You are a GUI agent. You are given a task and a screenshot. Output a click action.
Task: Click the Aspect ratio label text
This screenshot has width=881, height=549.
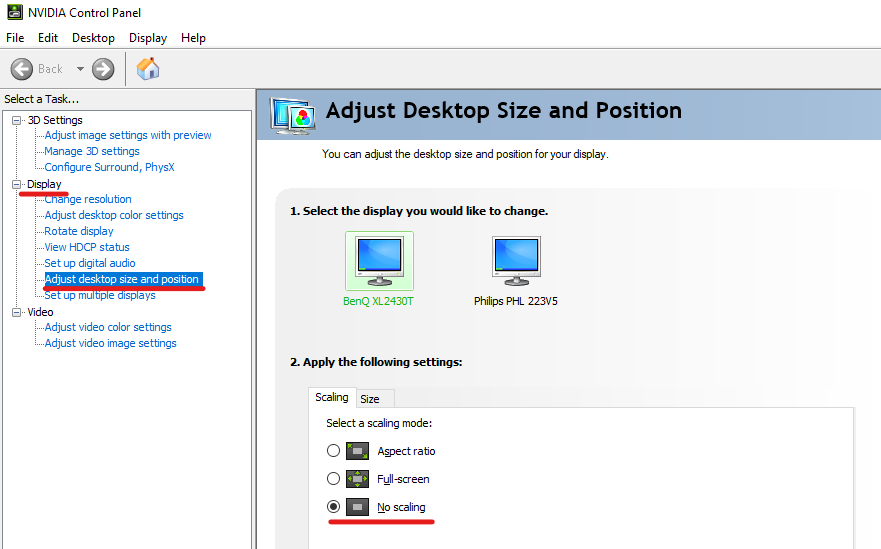[406, 451]
